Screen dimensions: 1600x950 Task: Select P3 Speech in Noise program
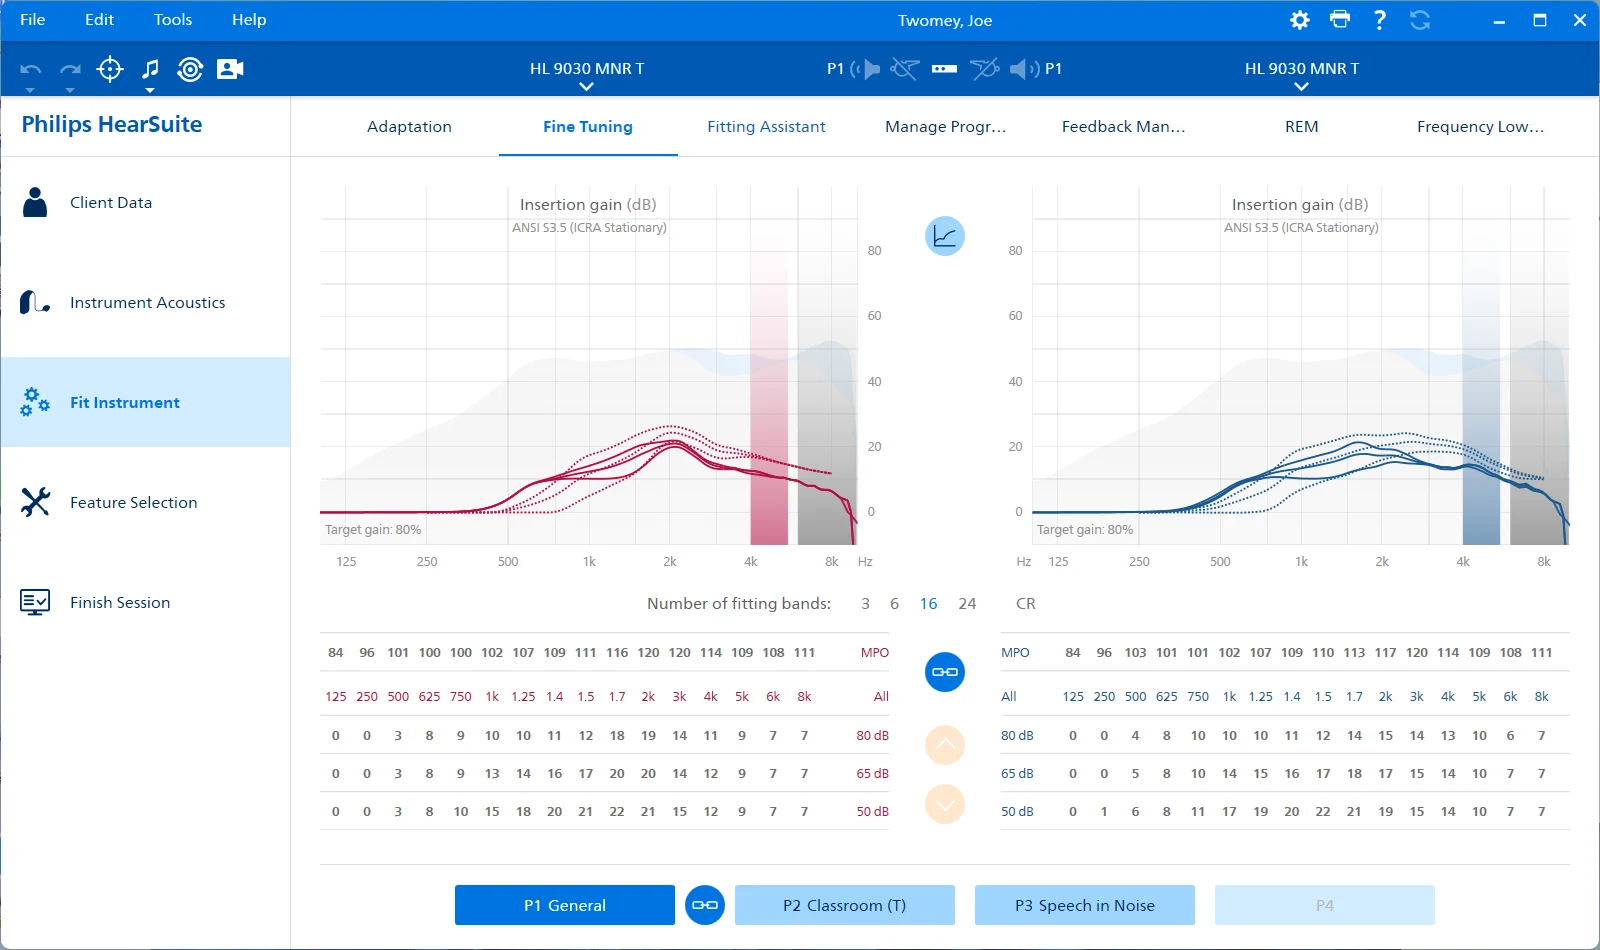(x=1085, y=905)
